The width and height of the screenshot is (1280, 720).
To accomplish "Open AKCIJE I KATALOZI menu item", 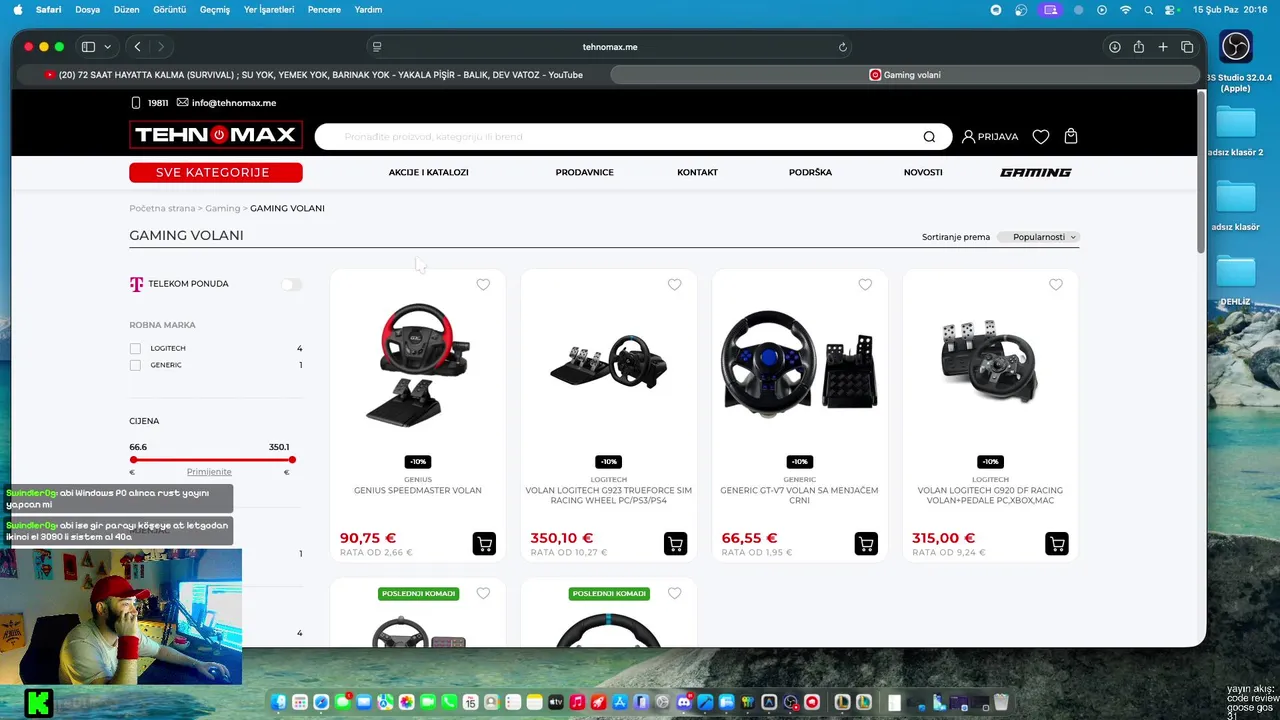I will (x=428, y=172).
